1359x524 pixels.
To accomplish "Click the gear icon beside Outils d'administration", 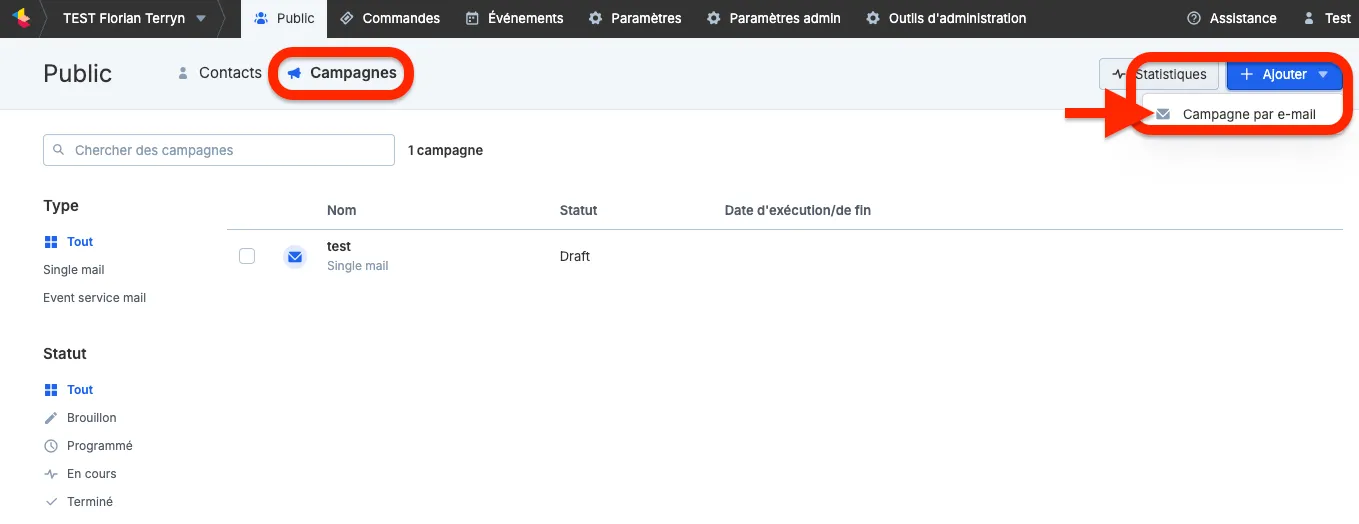I will (873, 18).
